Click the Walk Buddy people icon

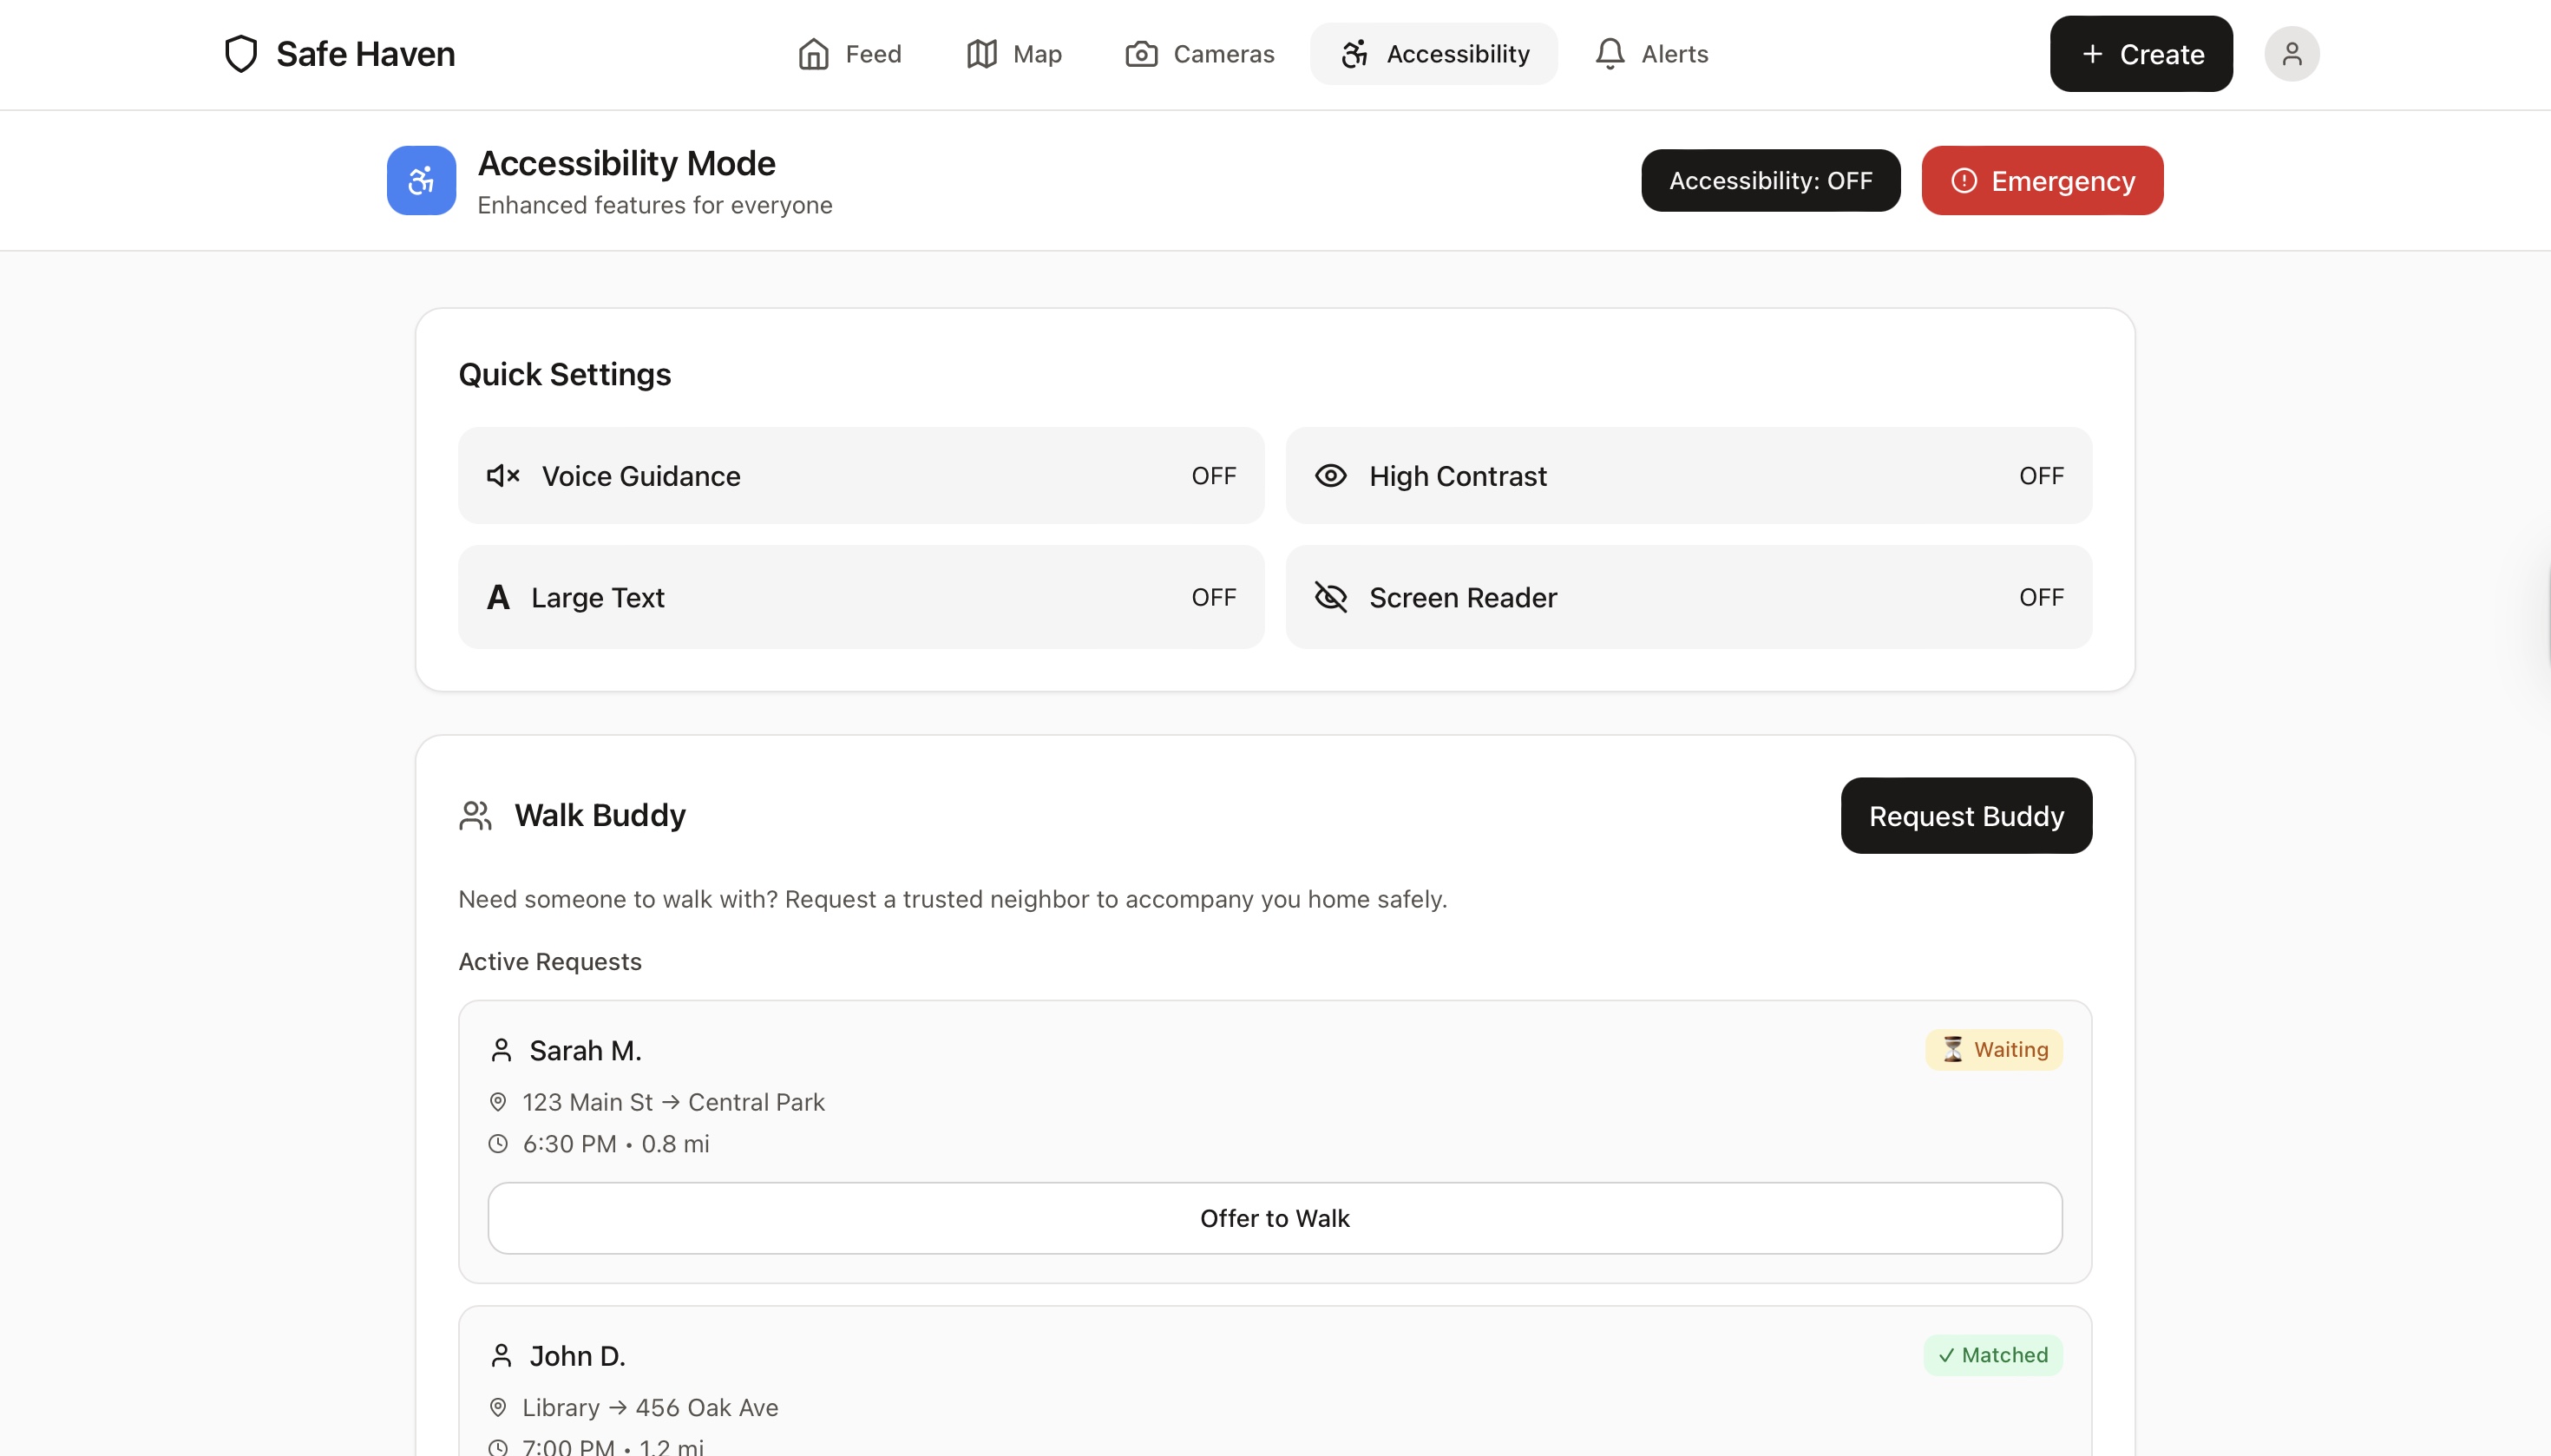pyautogui.click(x=475, y=816)
